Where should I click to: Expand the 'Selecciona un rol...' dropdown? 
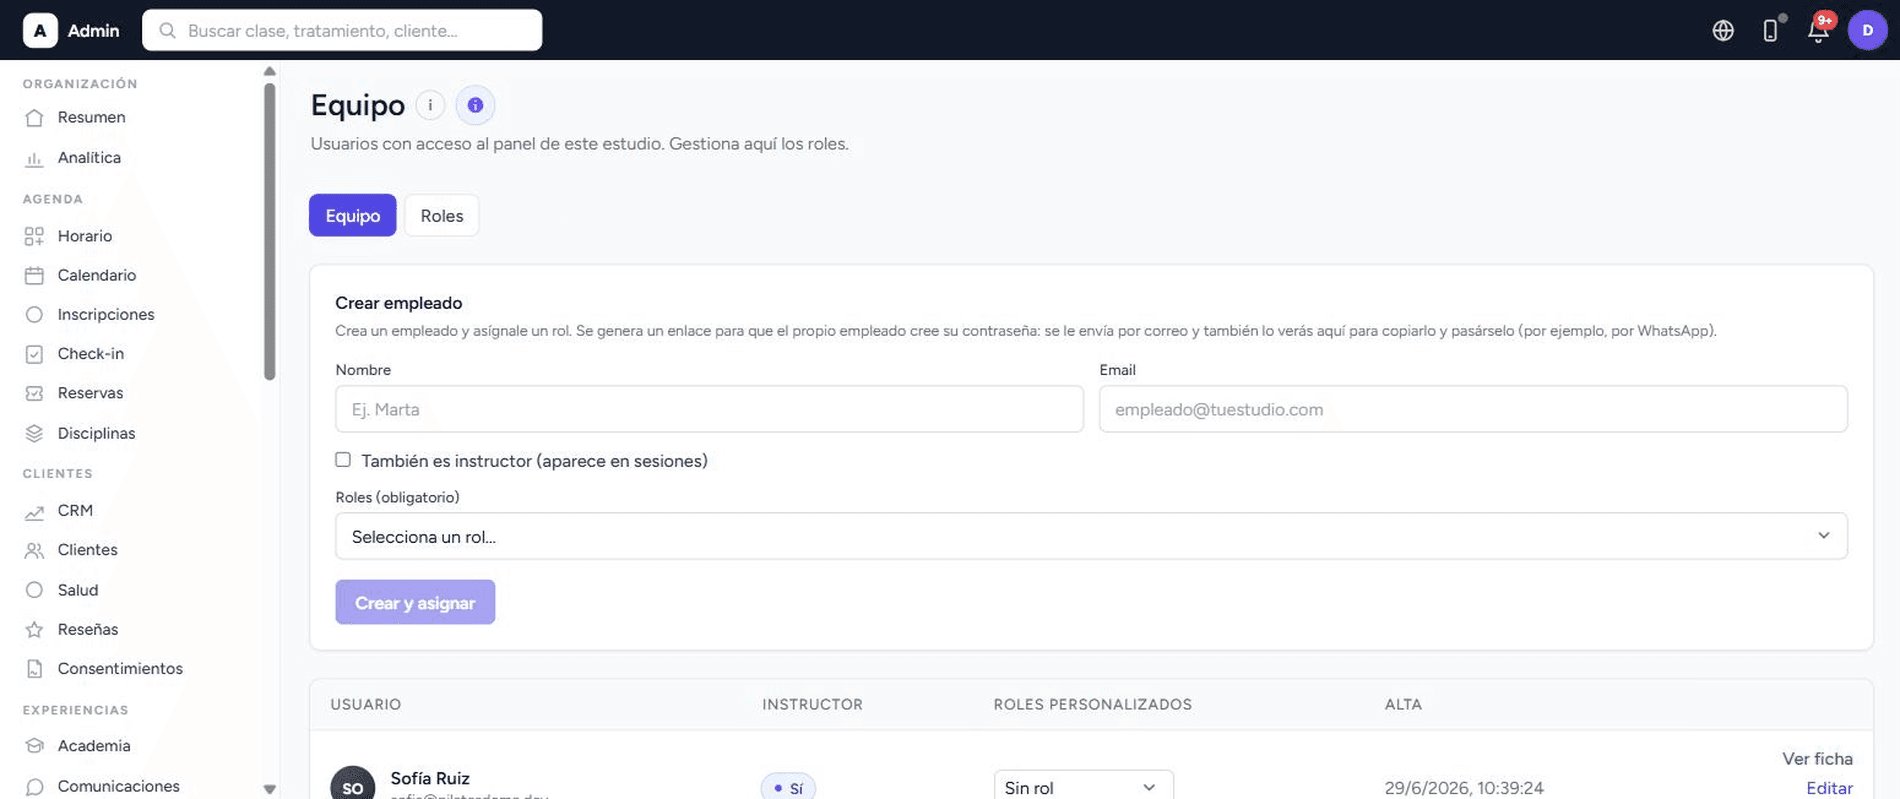point(1091,536)
